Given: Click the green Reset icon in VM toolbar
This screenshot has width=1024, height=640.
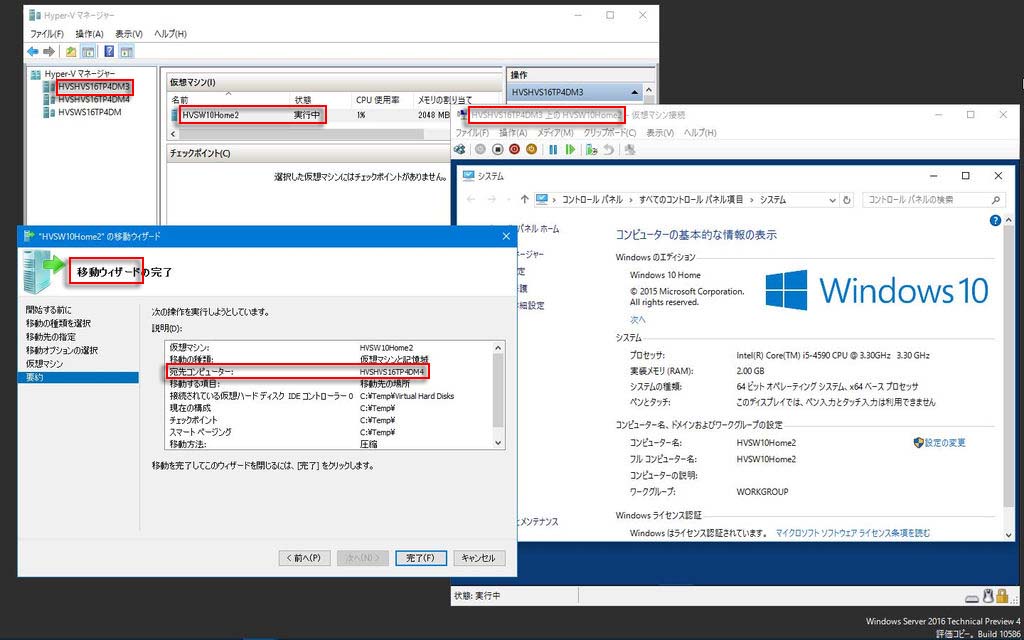Looking at the screenshot, I should click(x=570, y=150).
